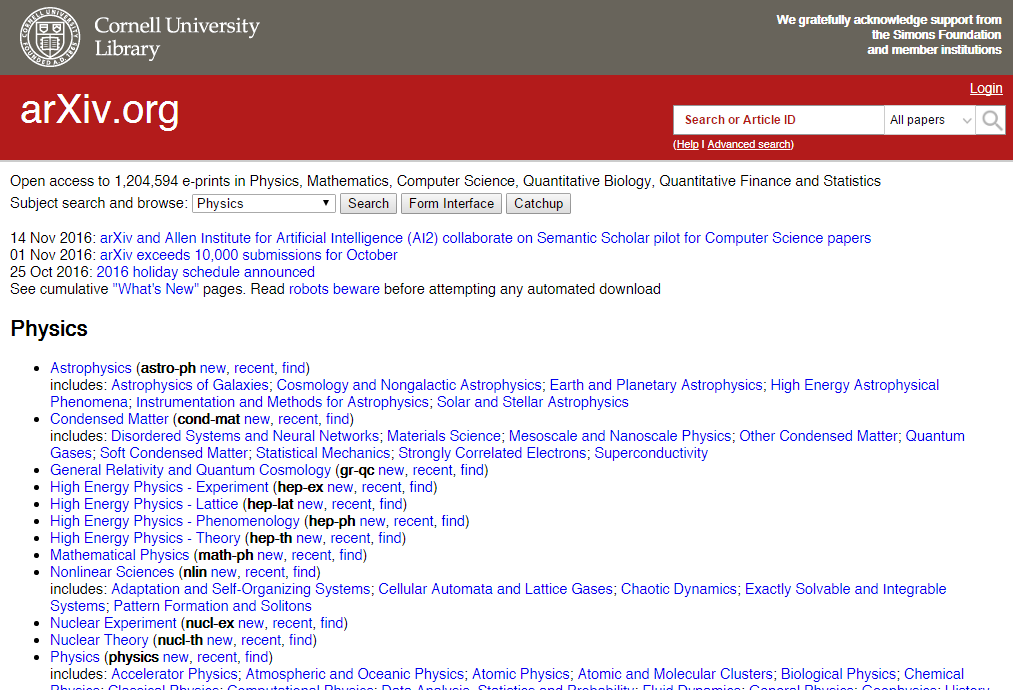
Task: Open 2016 holiday schedule announced link
Action: tap(205, 272)
